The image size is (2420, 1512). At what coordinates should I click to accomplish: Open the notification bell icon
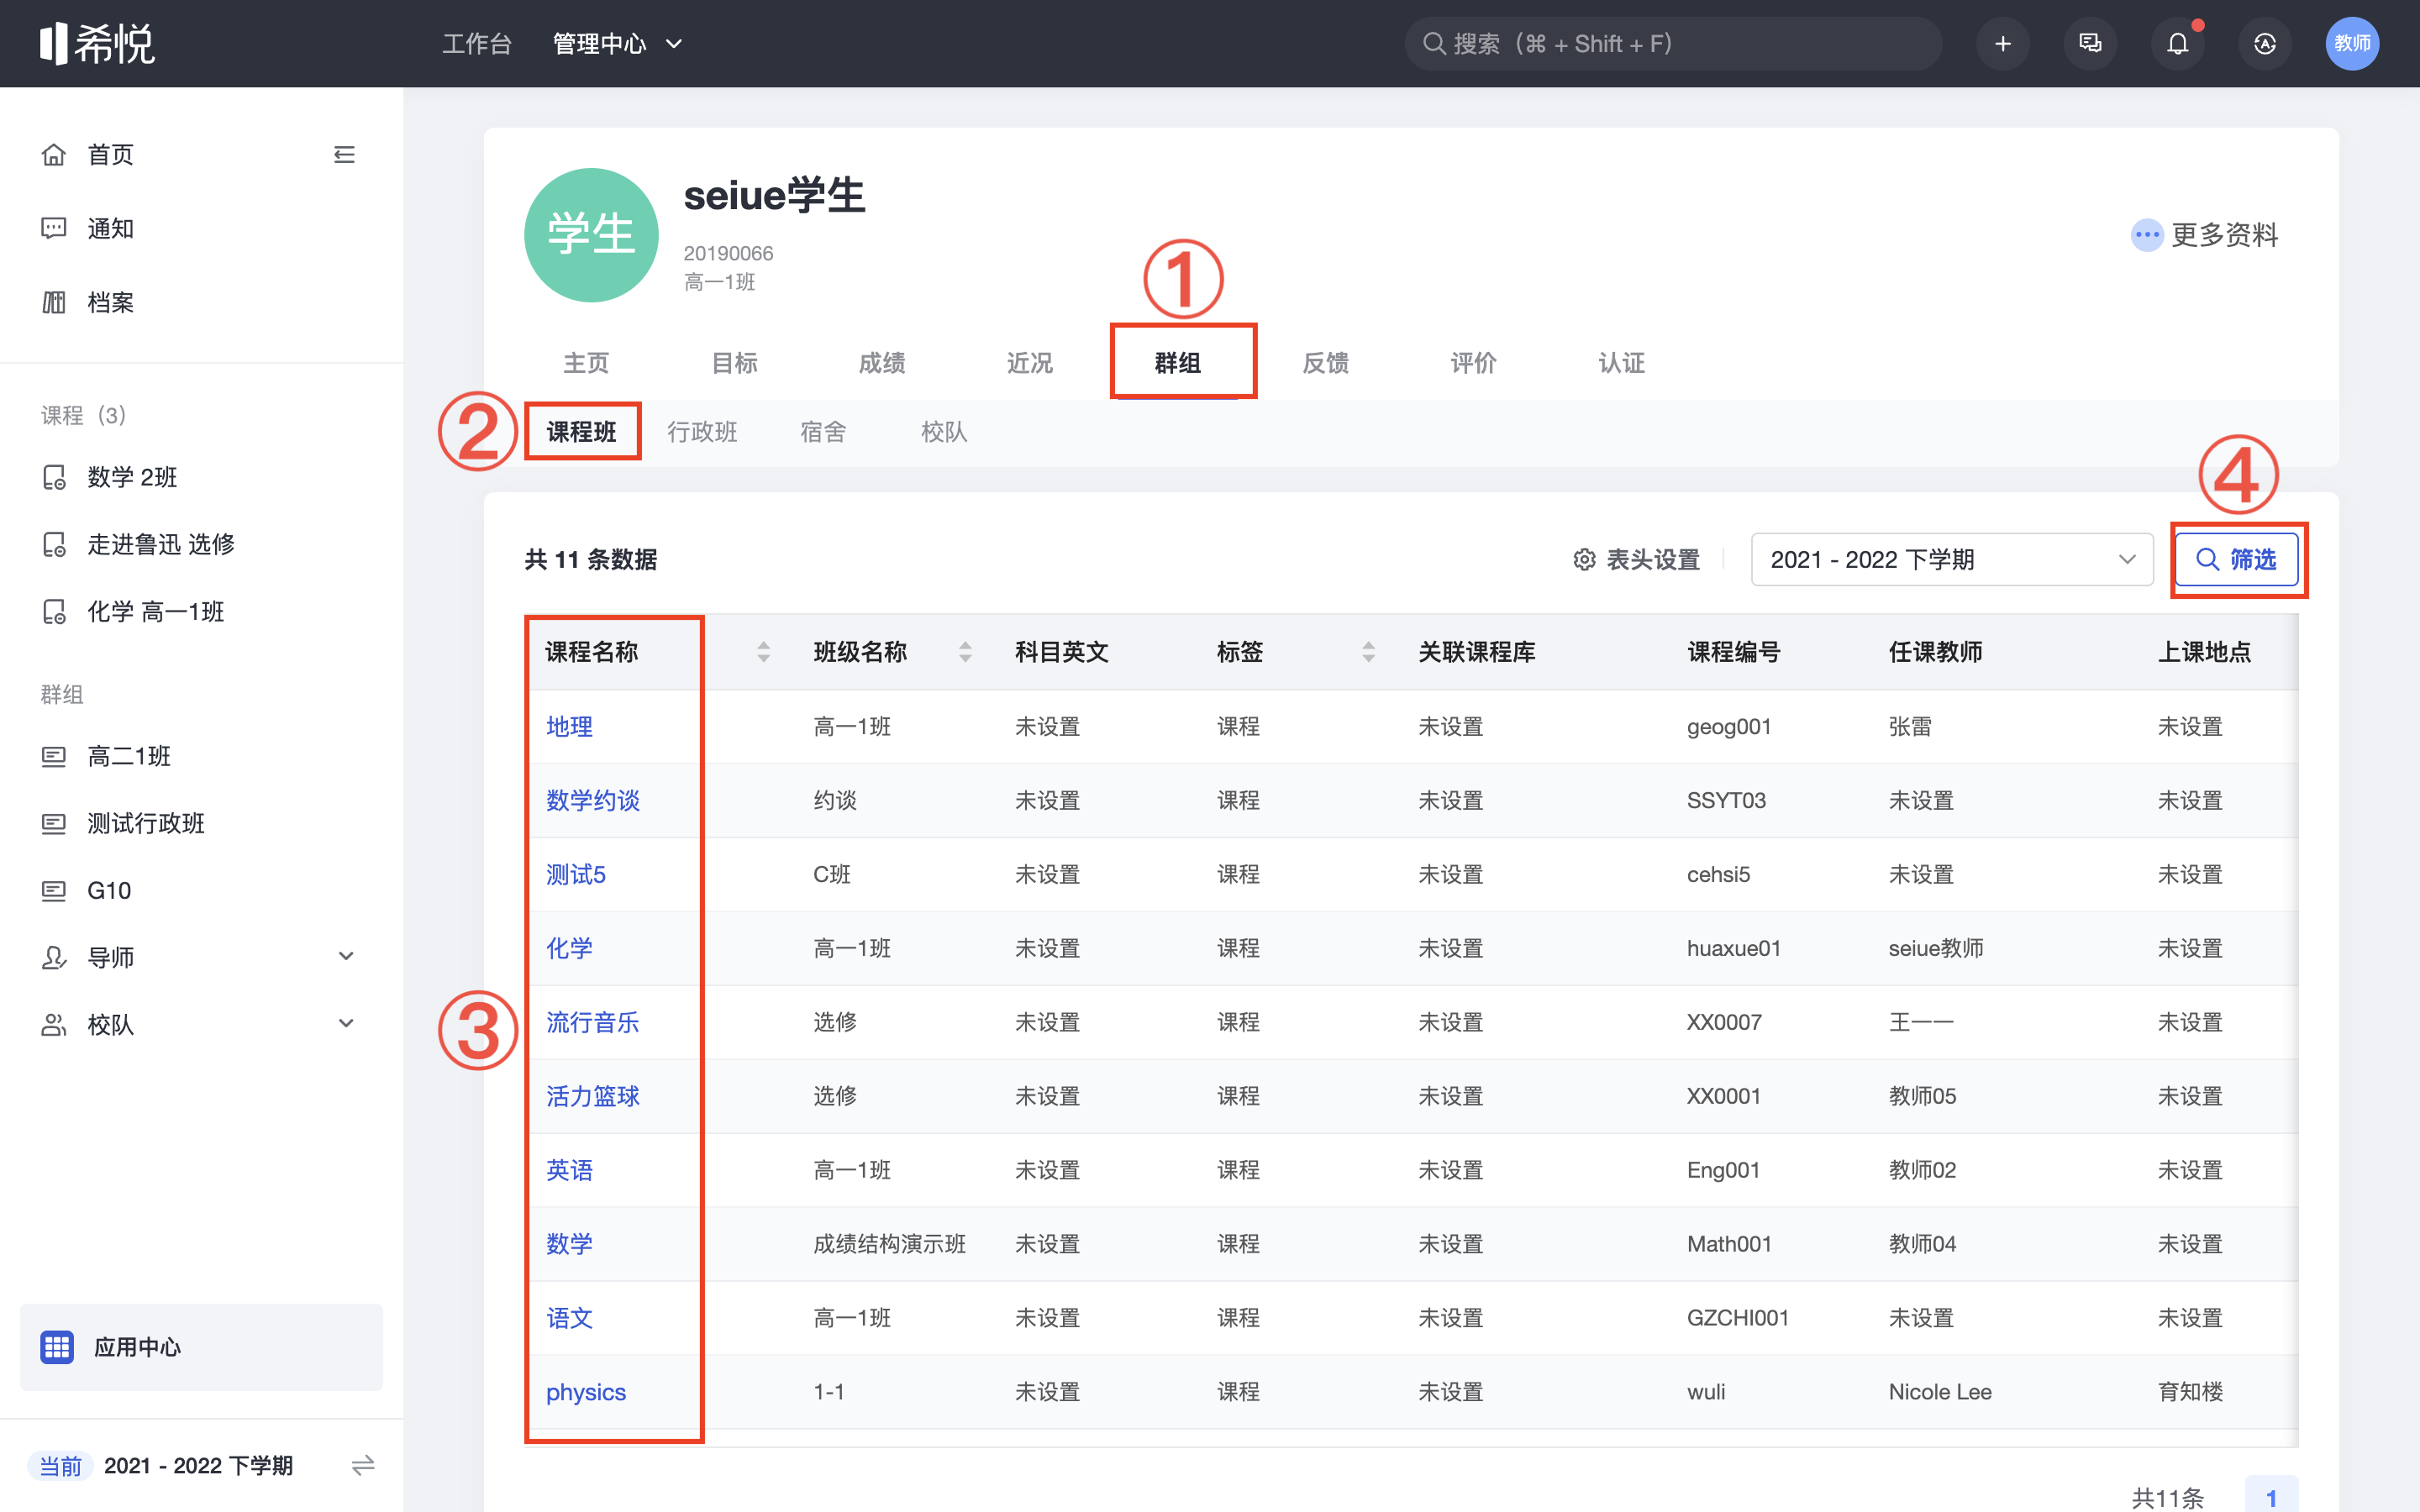[x=2178, y=44]
